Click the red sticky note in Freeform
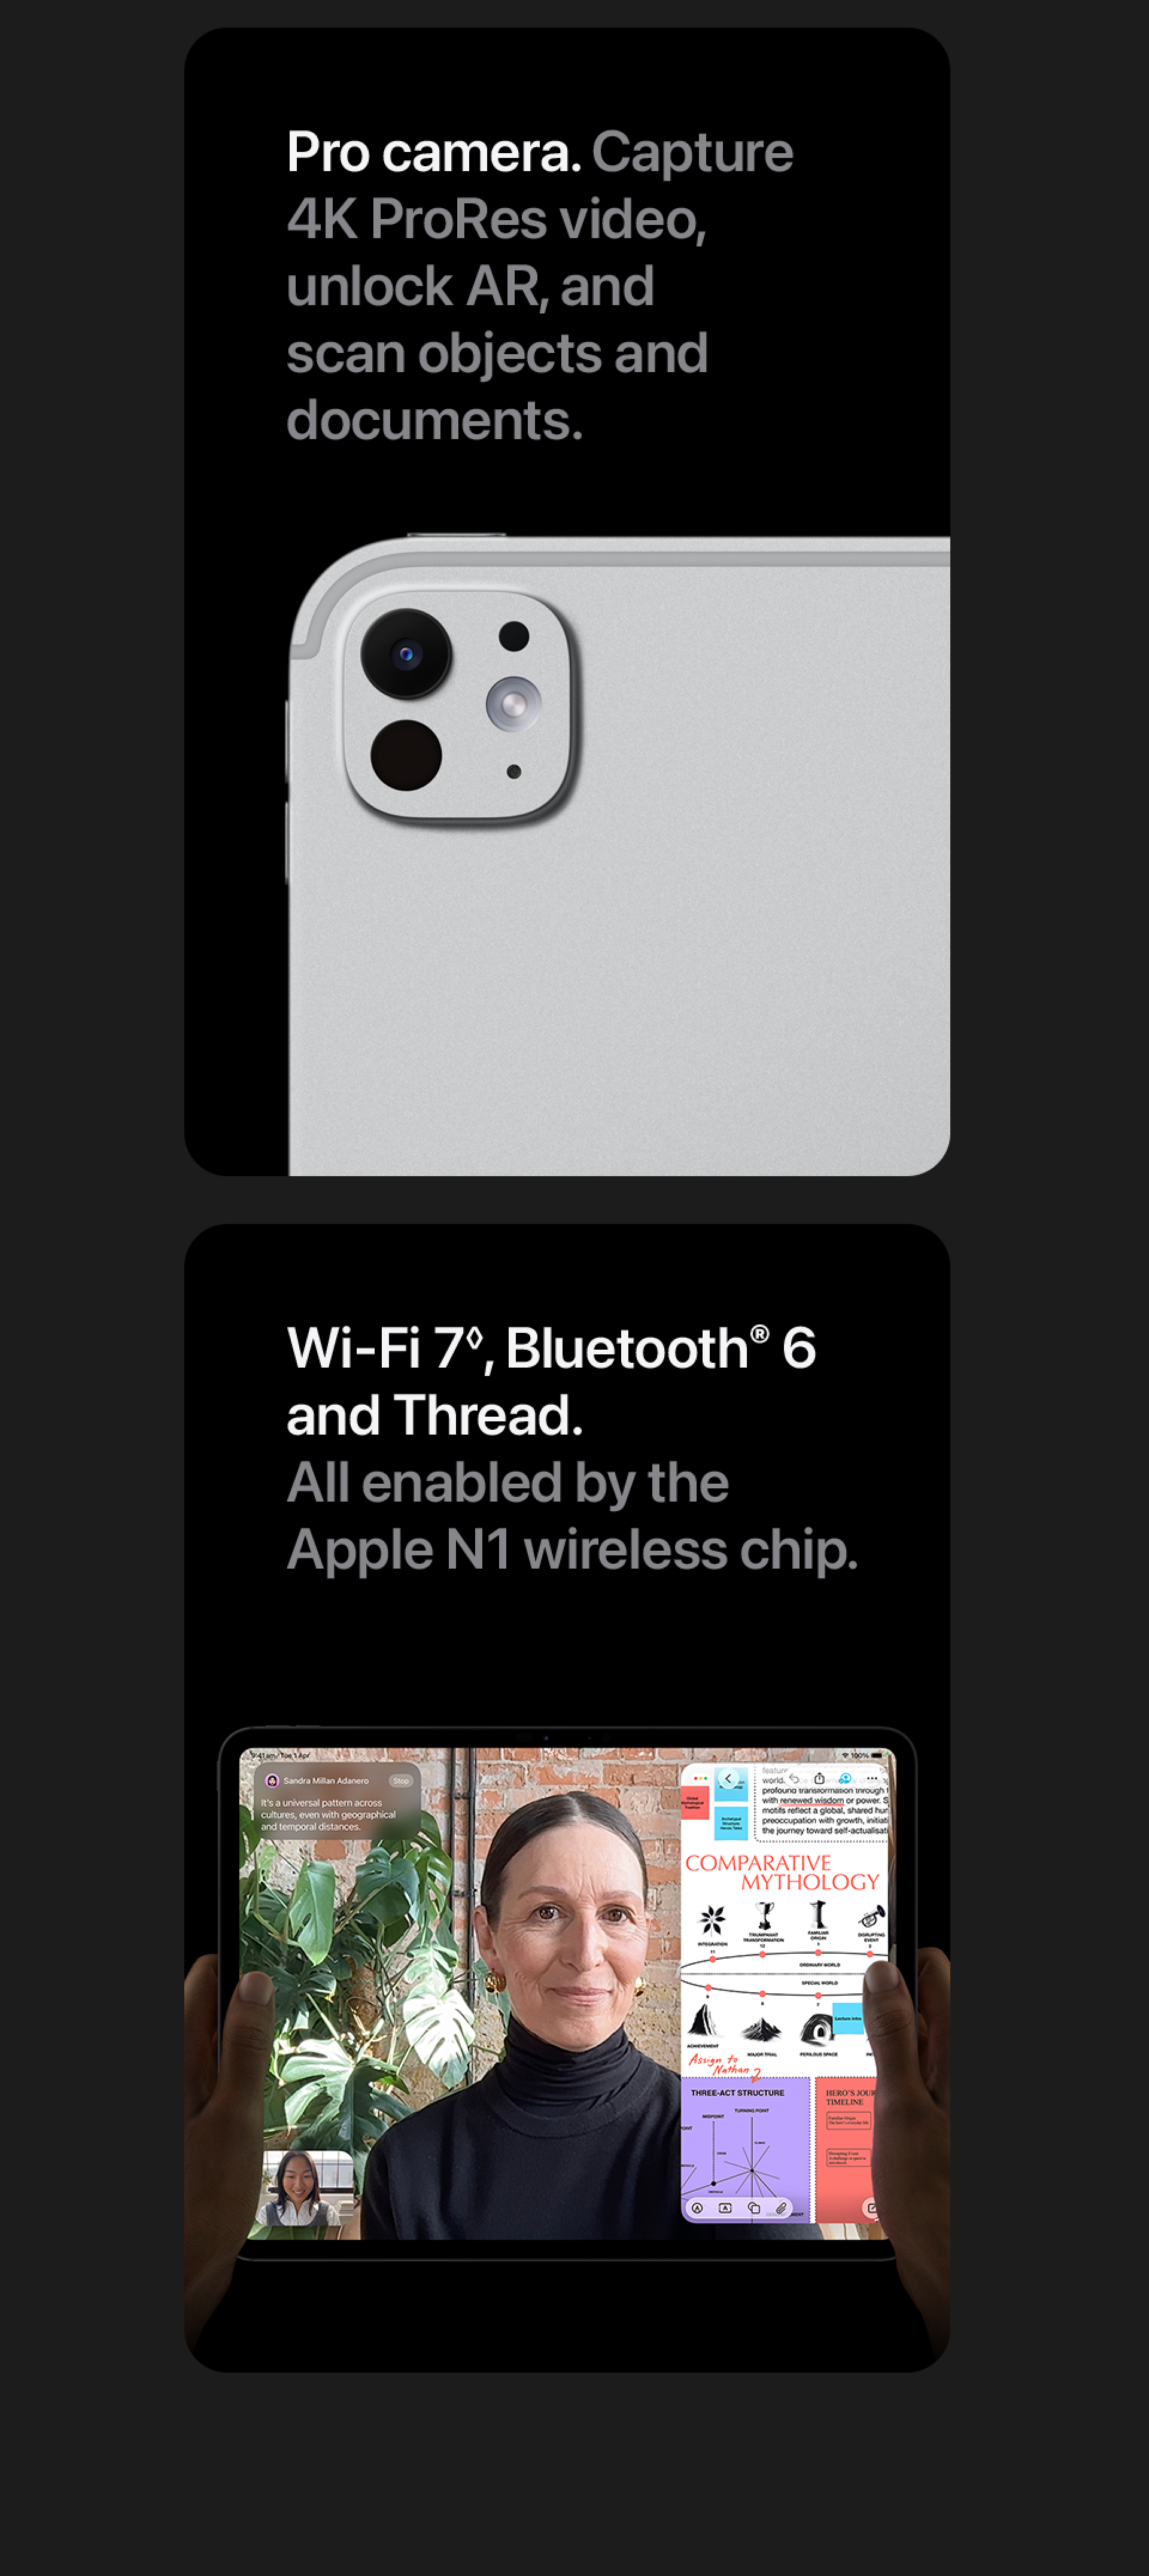 pos(693,1803)
